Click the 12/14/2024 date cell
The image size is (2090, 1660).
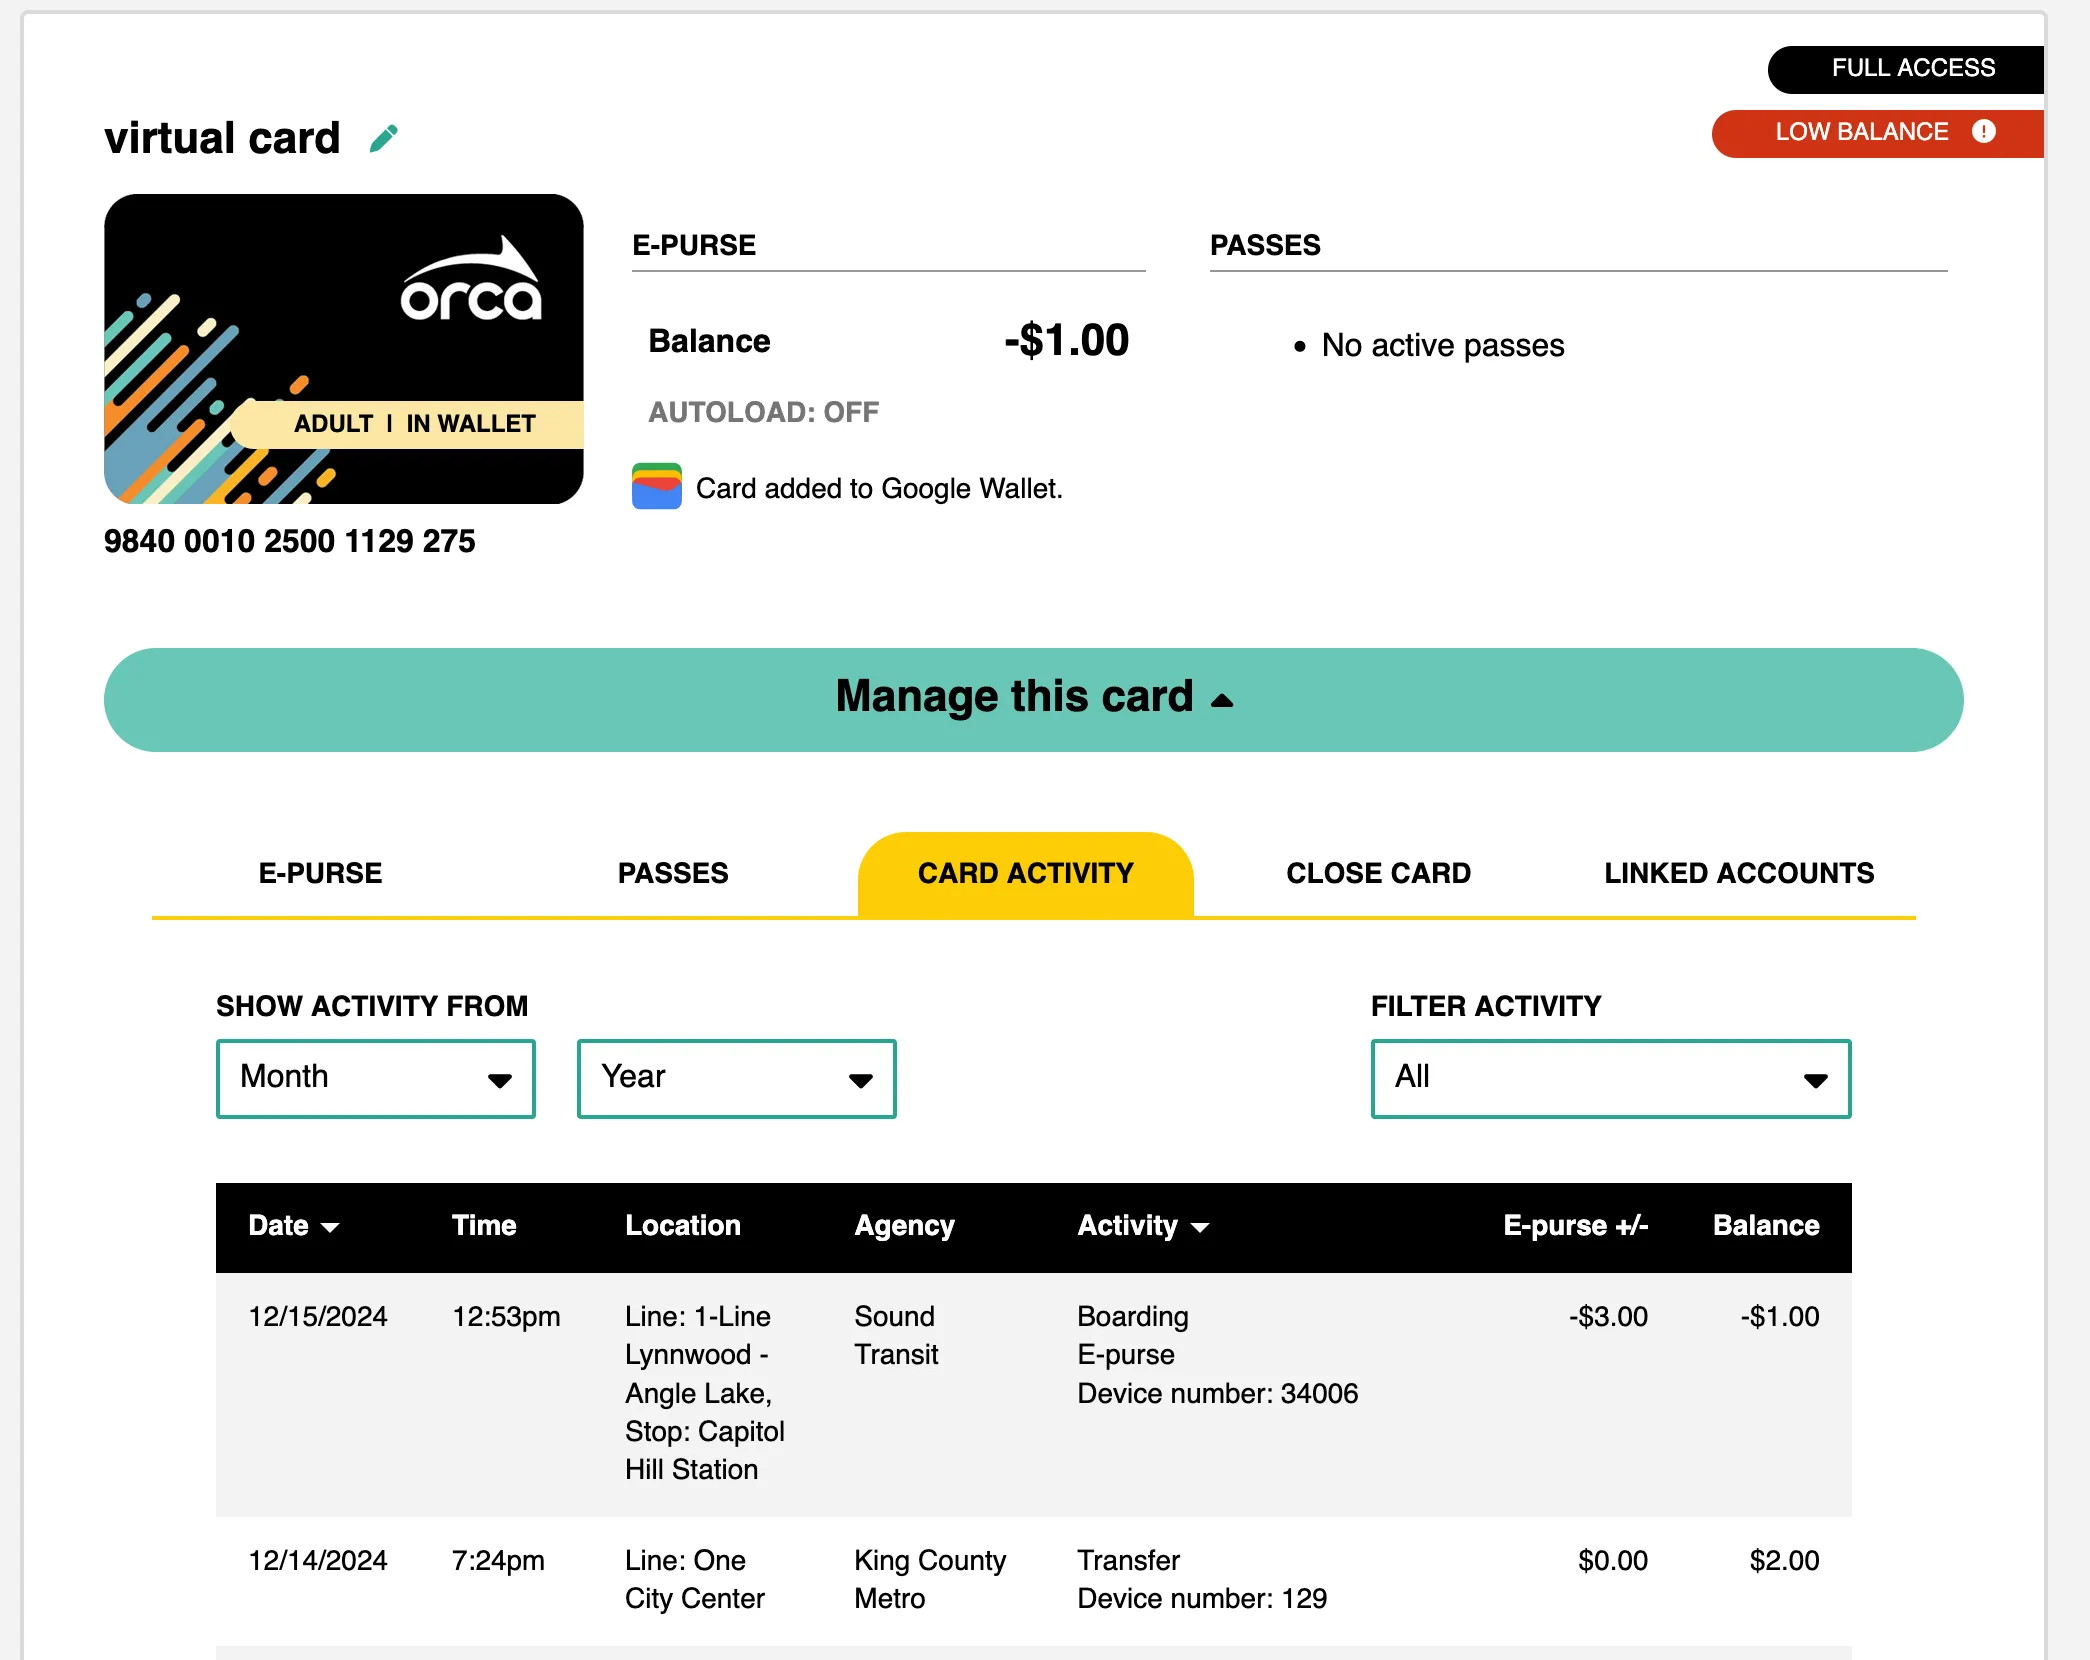tap(318, 1560)
